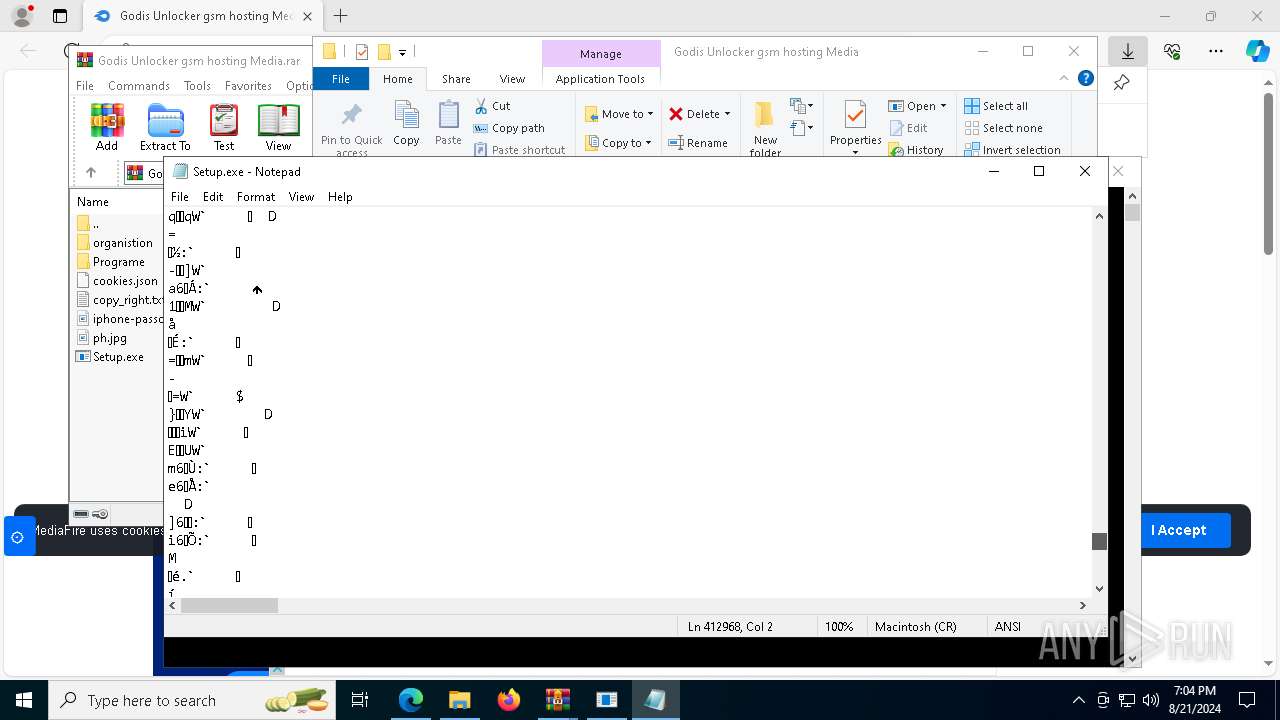
Task: Open Edge downloads icon
Action: click(x=1128, y=51)
